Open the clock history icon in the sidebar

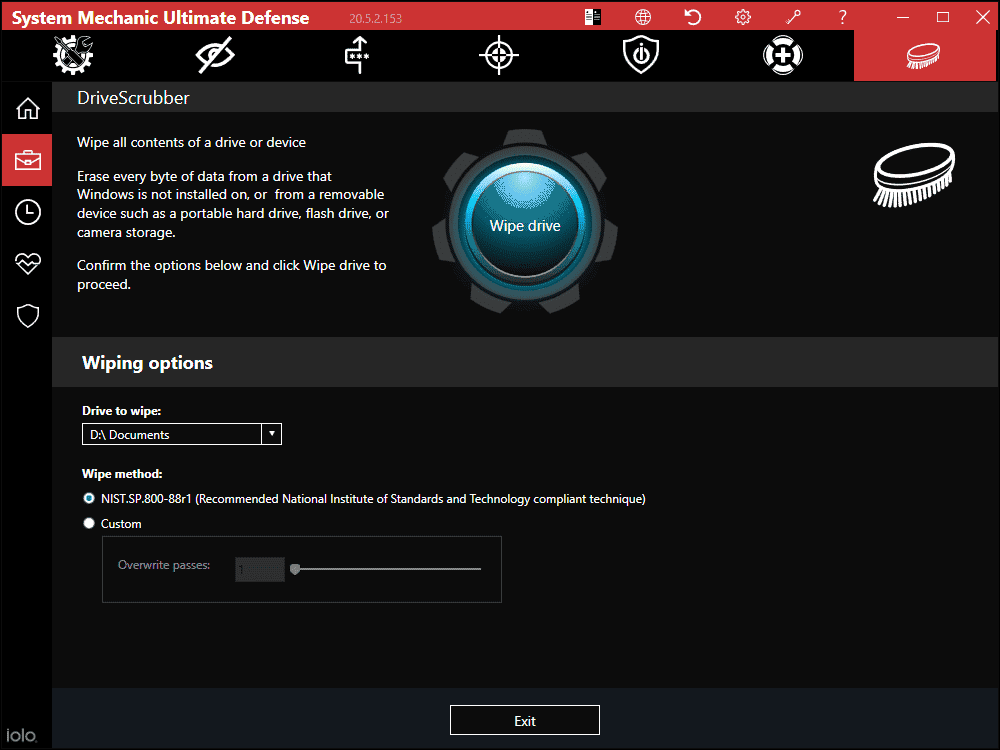[26, 212]
